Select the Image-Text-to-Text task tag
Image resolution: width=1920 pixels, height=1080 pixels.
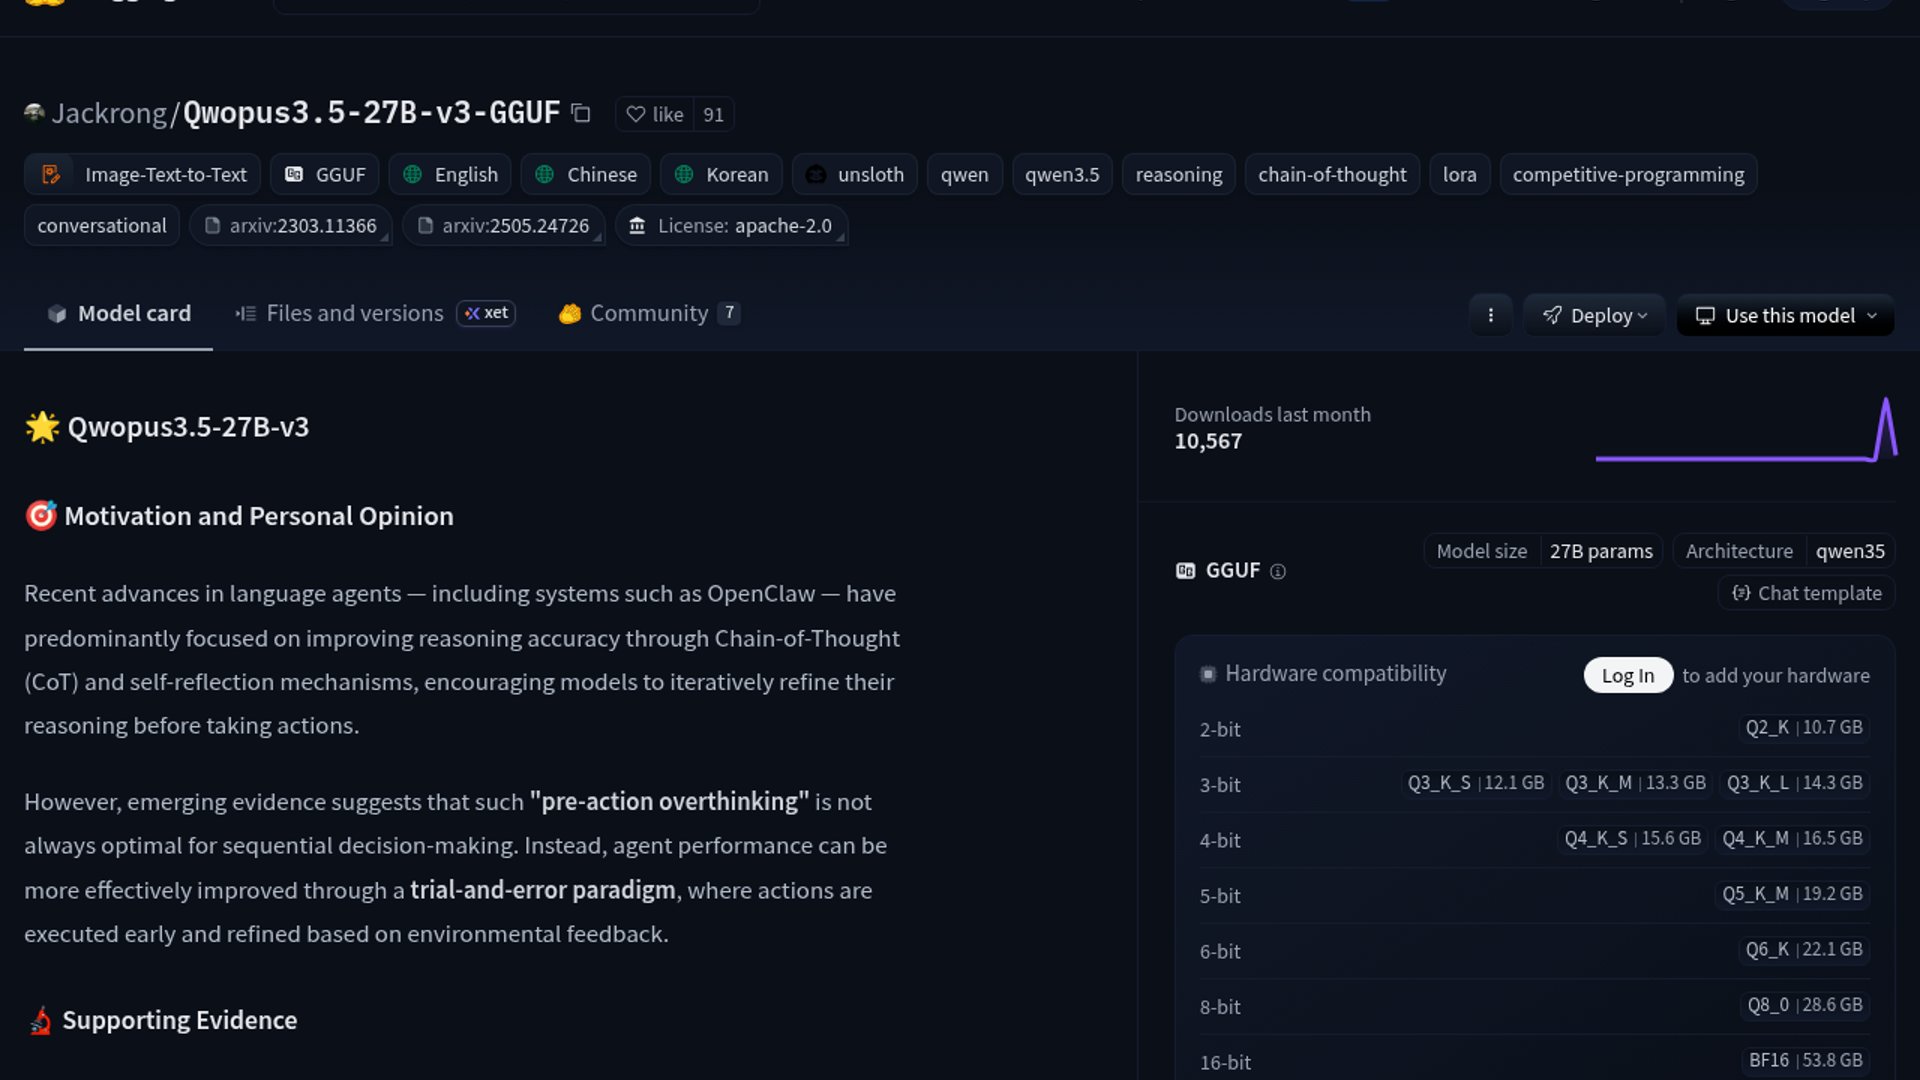click(x=143, y=174)
